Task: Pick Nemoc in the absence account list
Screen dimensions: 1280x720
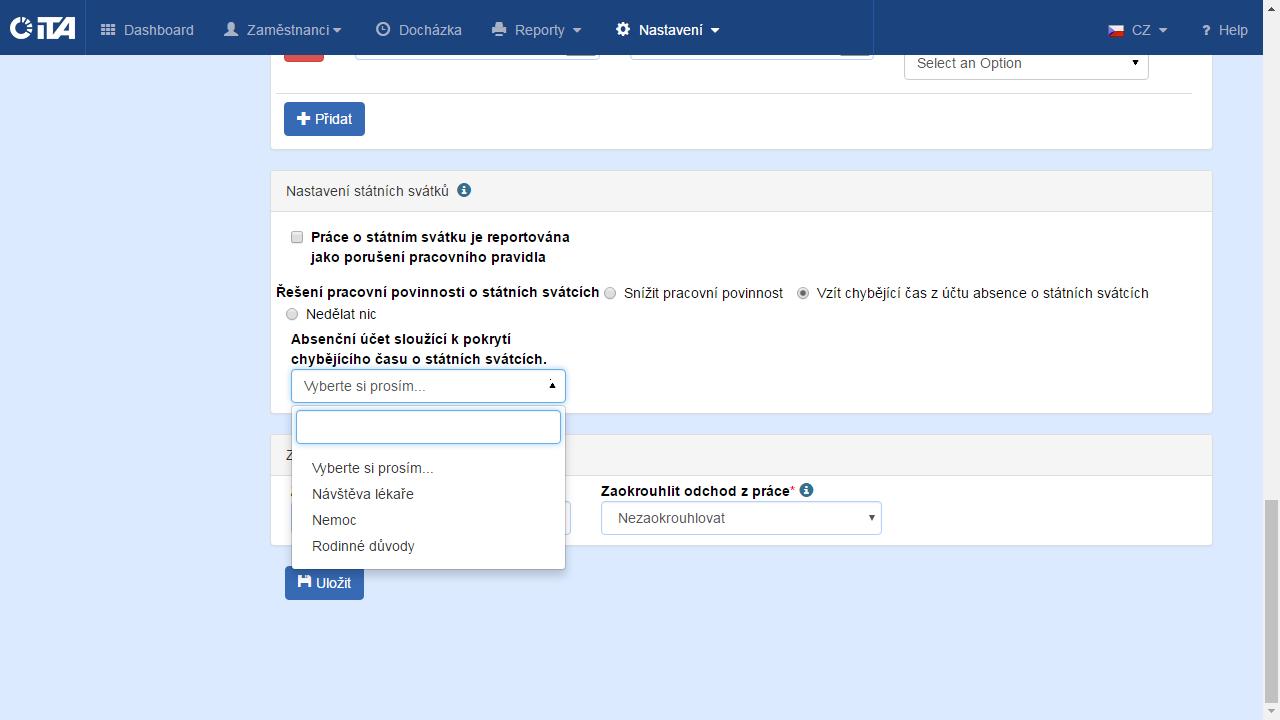Action: click(334, 520)
